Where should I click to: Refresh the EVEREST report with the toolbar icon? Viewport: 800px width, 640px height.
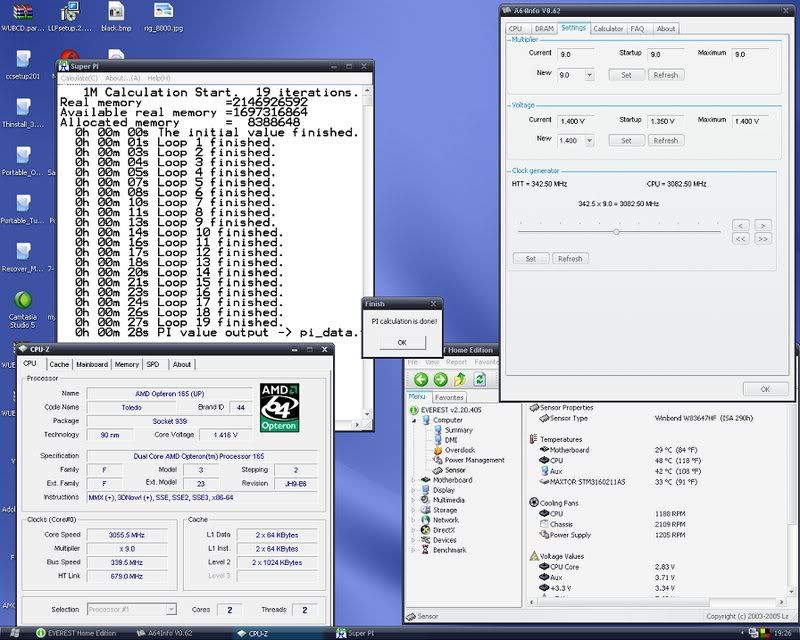point(480,379)
